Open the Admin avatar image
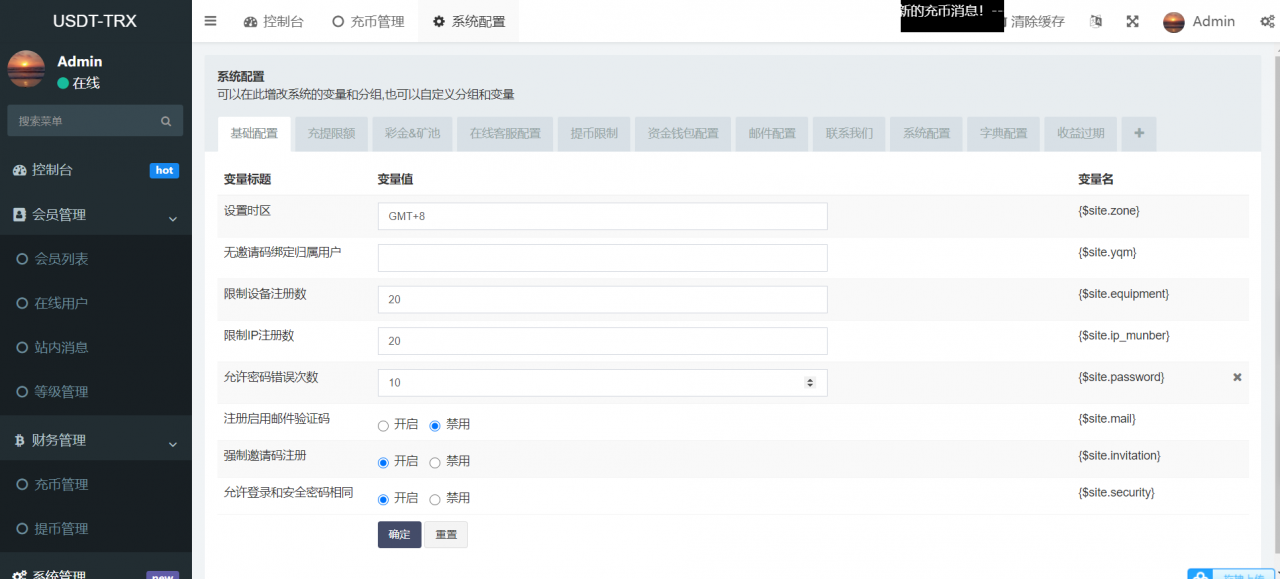 pyautogui.click(x=1172, y=21)
